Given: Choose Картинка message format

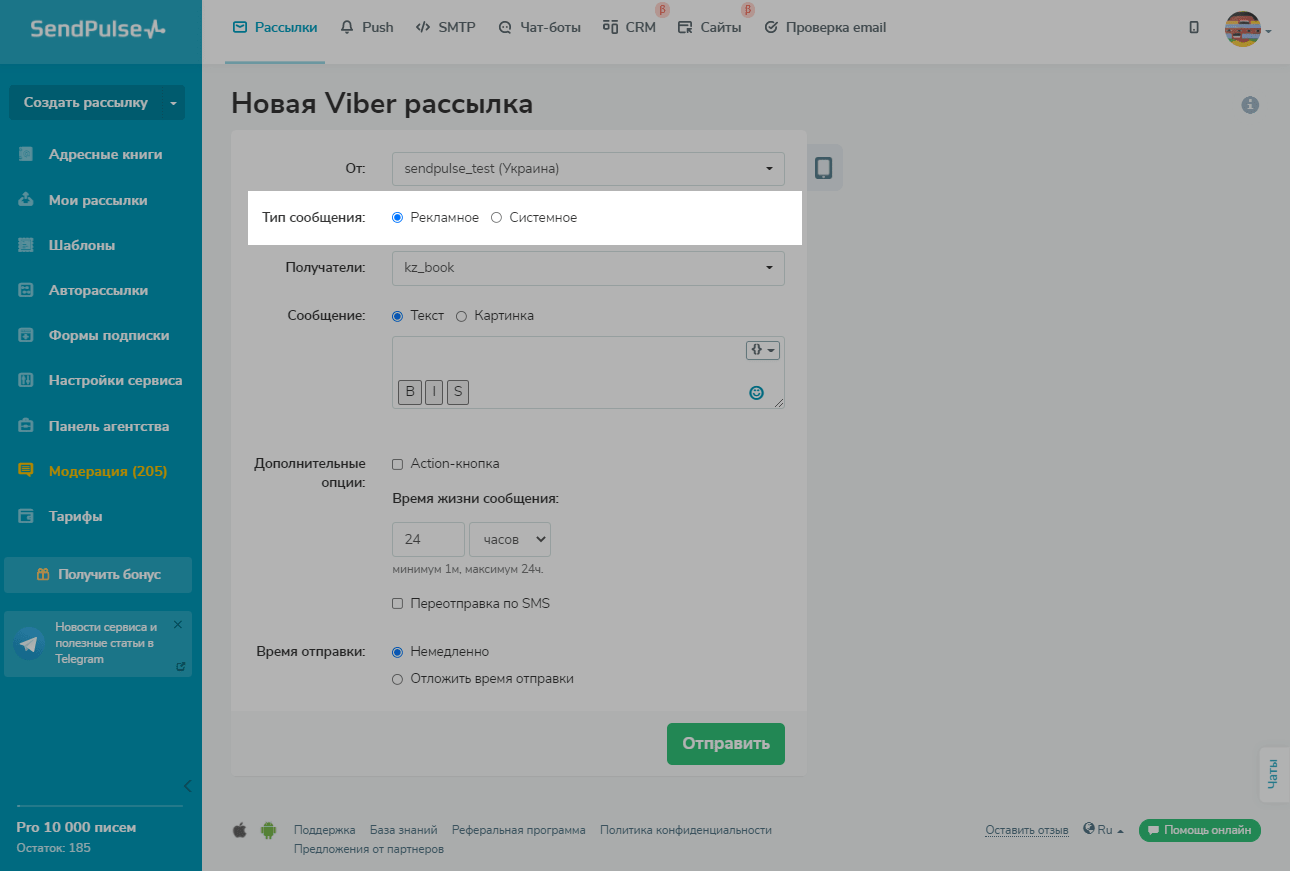Looking at the screenshot, I should pos(461,316).
